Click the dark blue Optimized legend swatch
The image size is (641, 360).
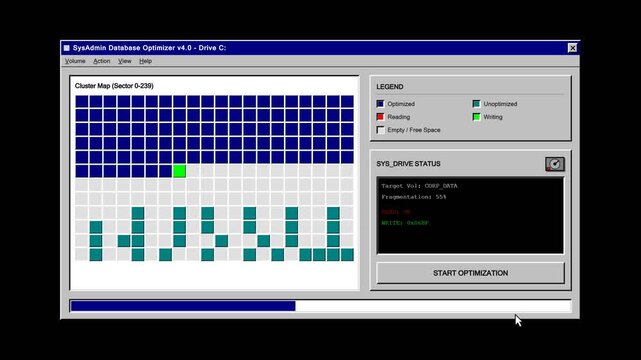coord(380,104)
